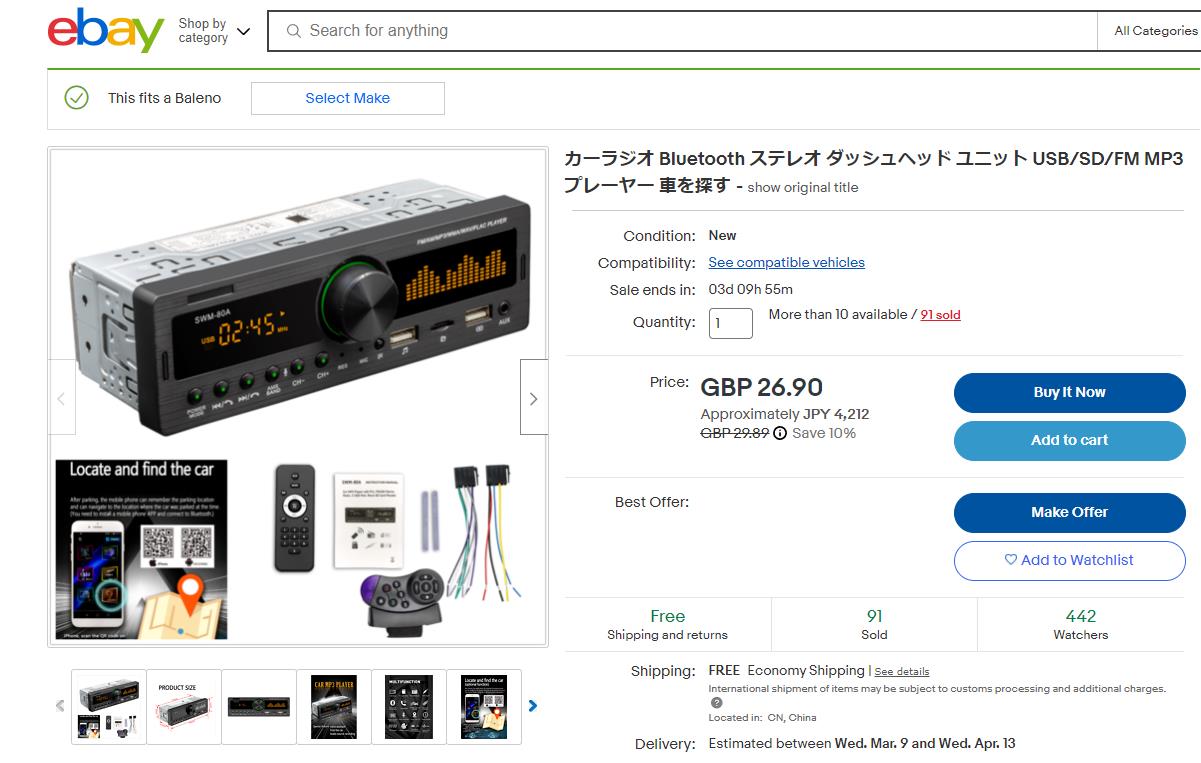Click Make Offer button
The image size is (1201, 763).
[x=1069, y=513]
